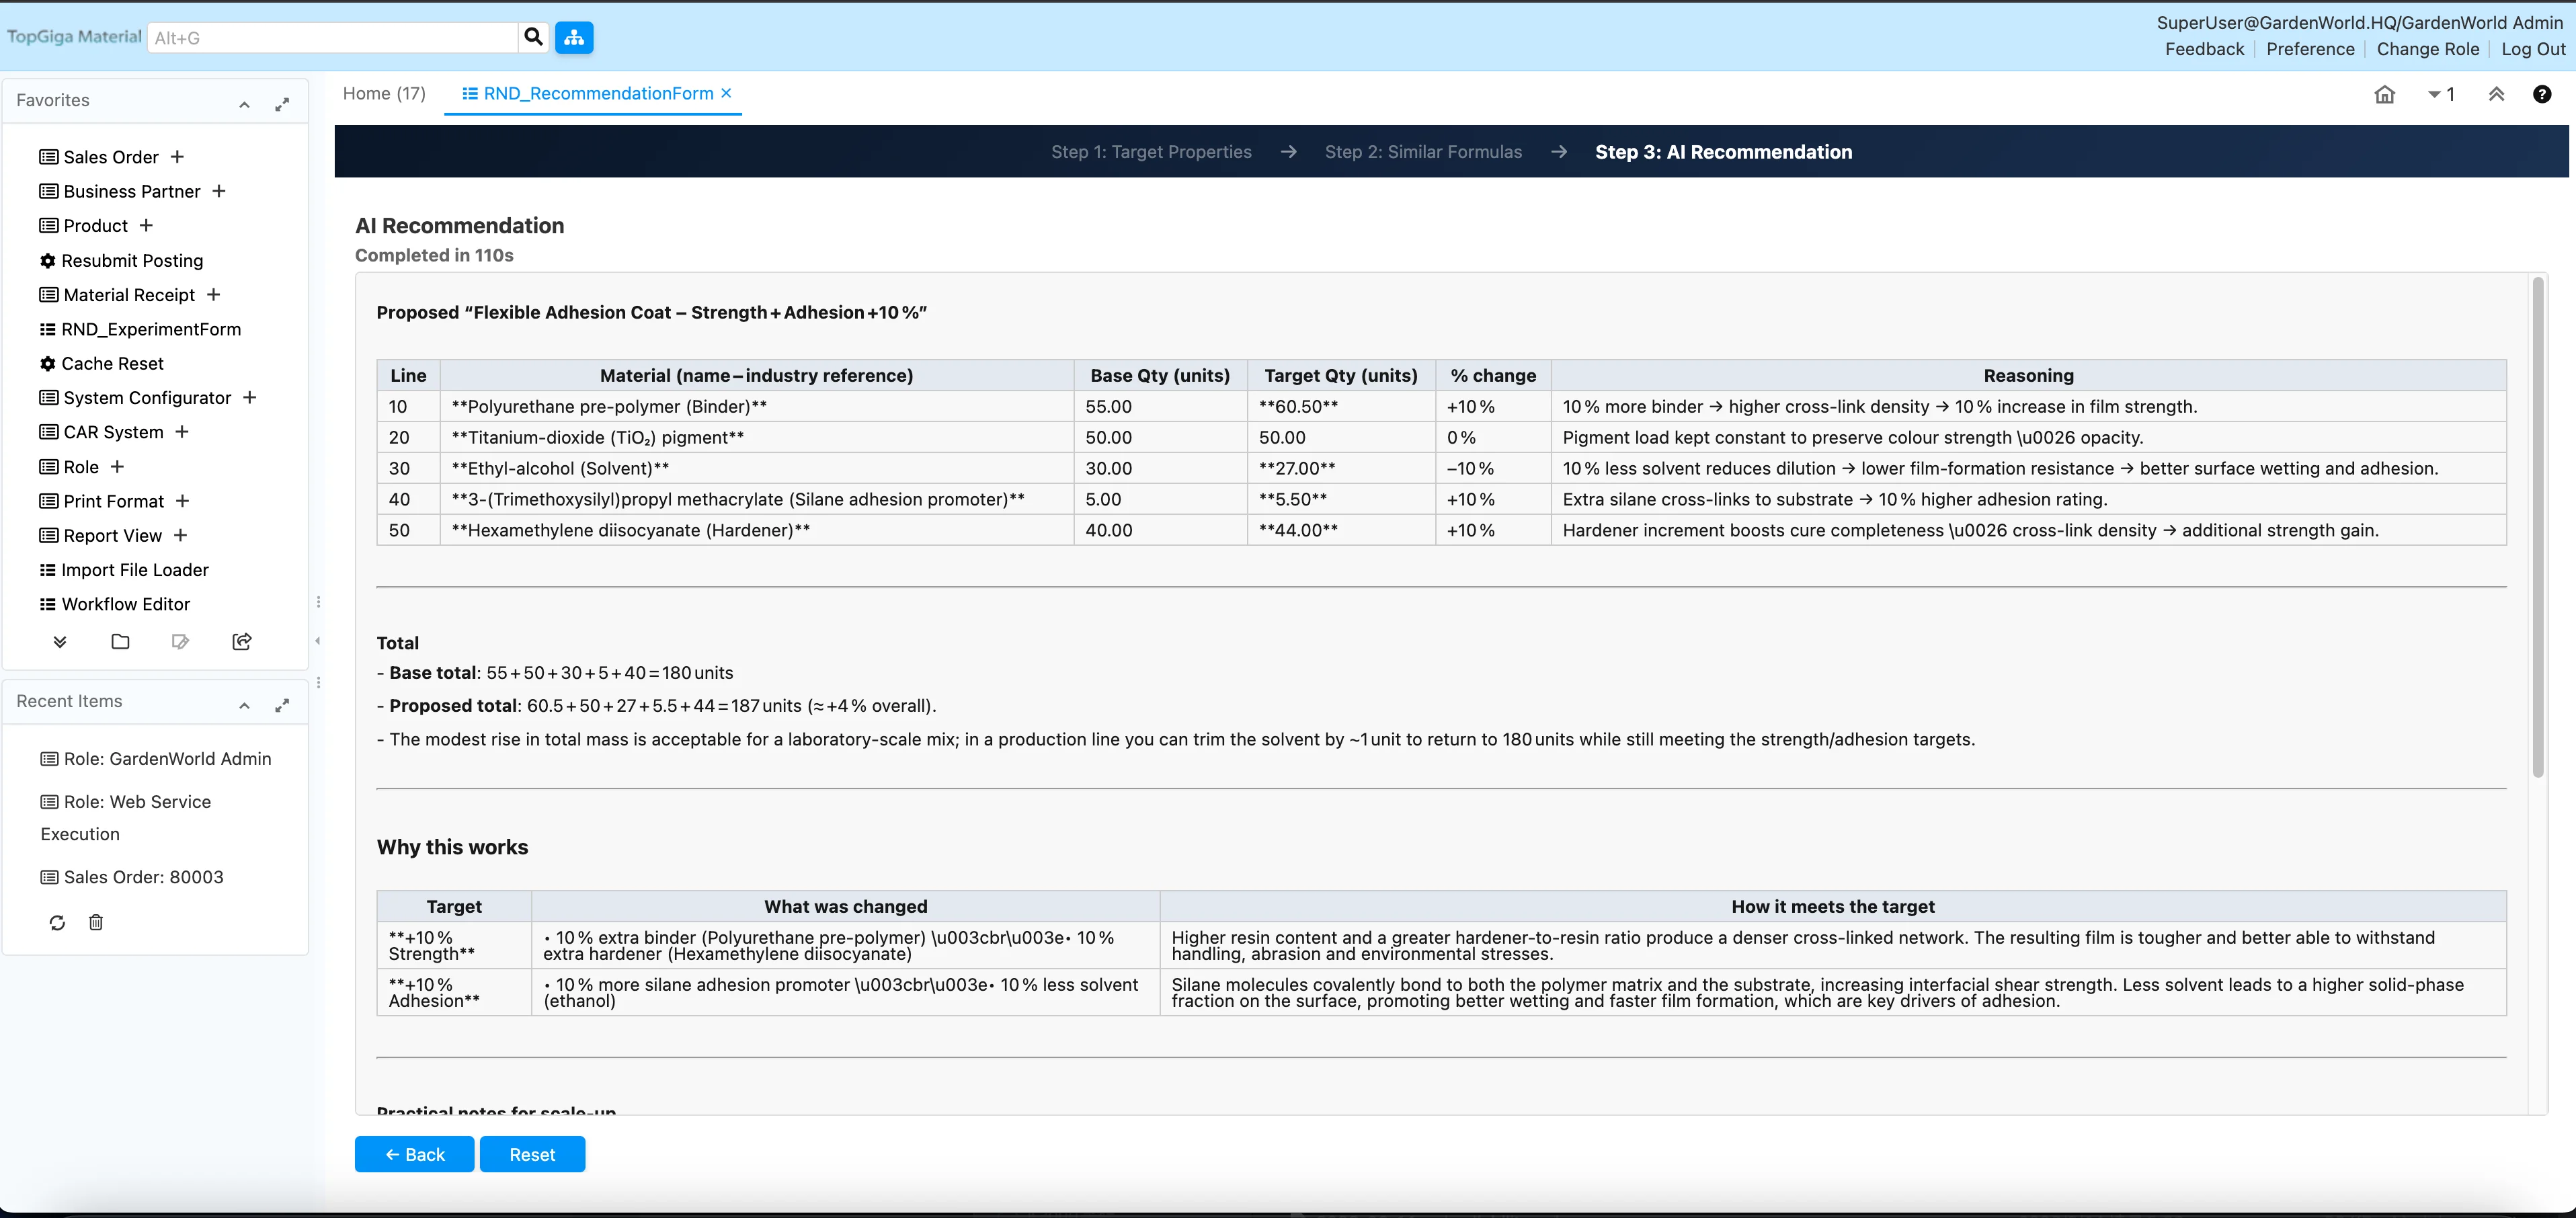Click the Alt+G search input field
Image resolution: width=2576 pixels, height=1218 pixels.
[332, 38]
